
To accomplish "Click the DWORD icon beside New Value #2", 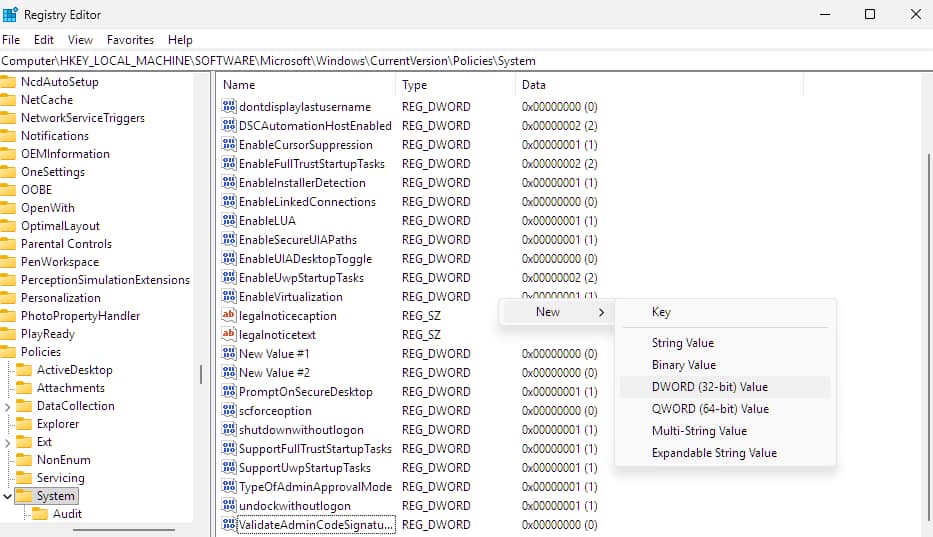I will (229, 373).
